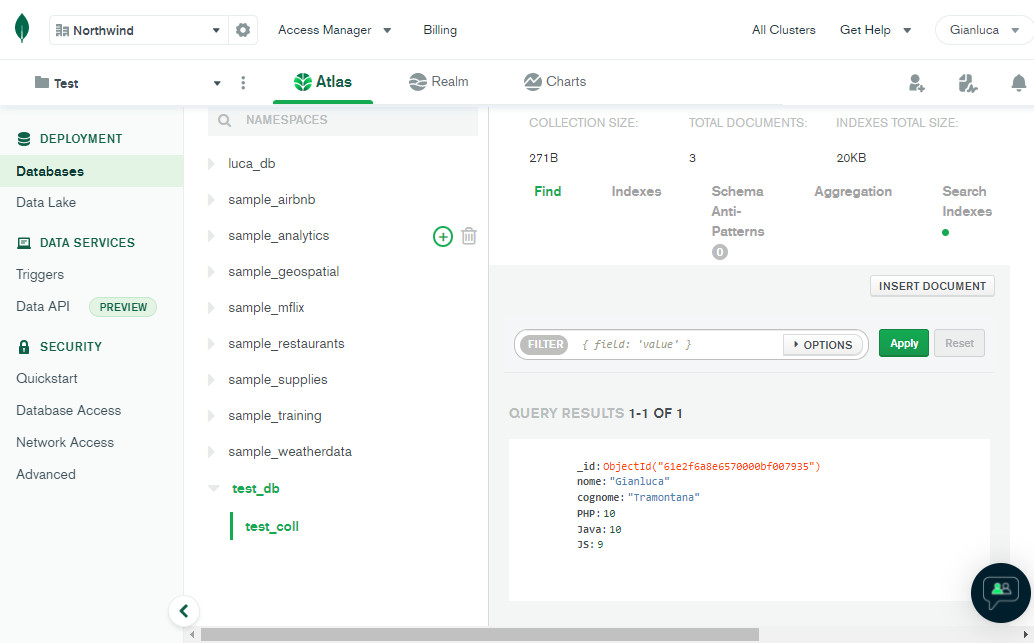Expand the sample_supplies database

[211, 380]
